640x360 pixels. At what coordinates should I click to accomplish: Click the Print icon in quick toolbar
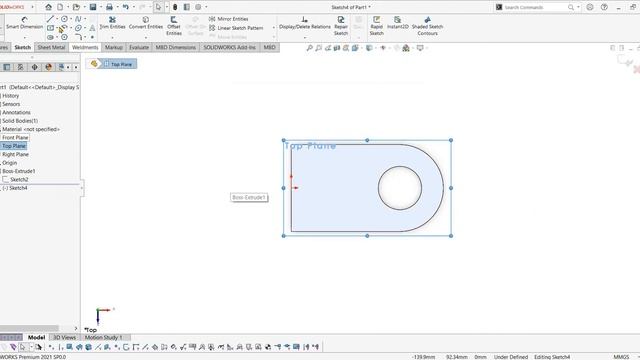[x=109, y=7]
